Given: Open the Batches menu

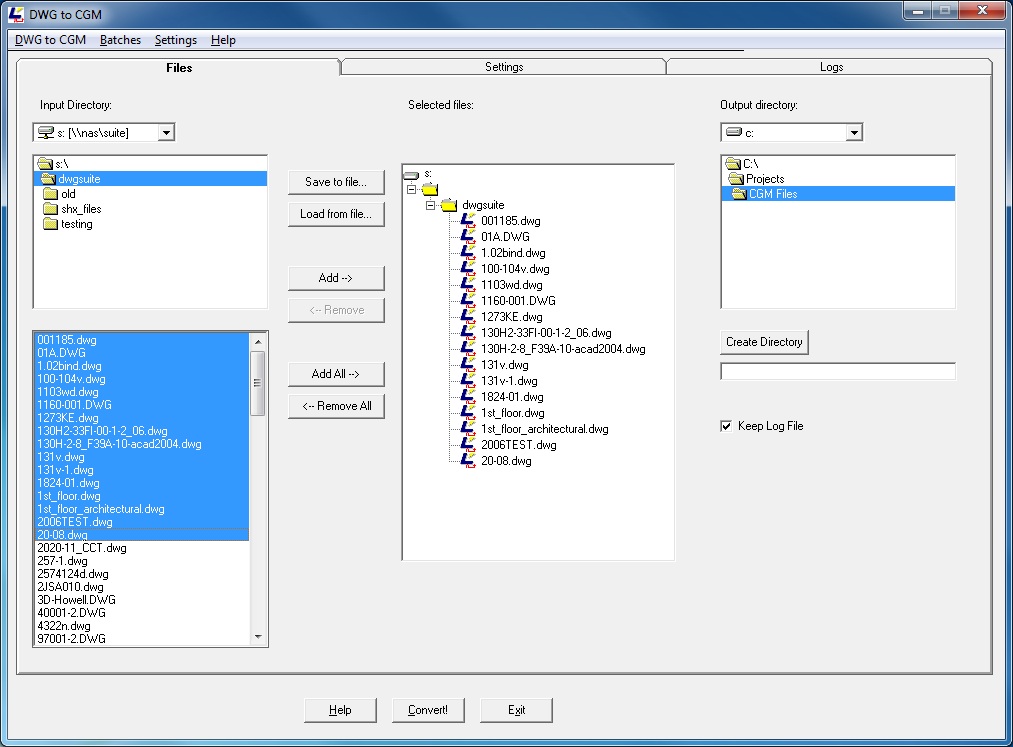Looking at the screenshot, I should [120, 40].
